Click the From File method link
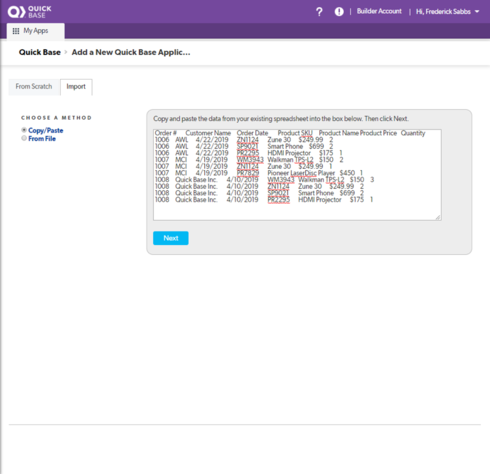 point(42,139)
